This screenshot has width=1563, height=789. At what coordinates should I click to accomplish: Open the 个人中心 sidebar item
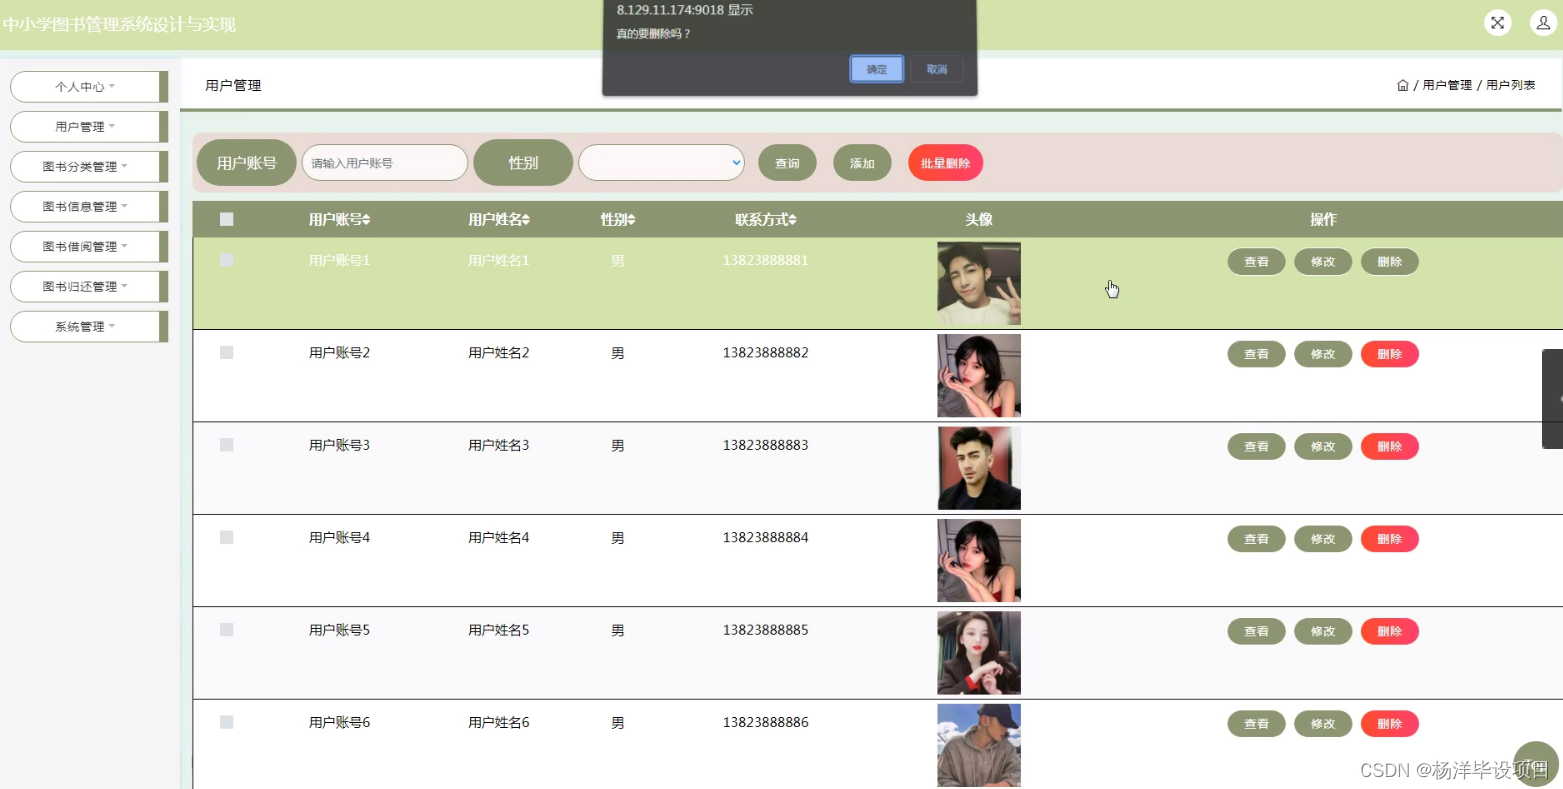(x=88, y=86)
